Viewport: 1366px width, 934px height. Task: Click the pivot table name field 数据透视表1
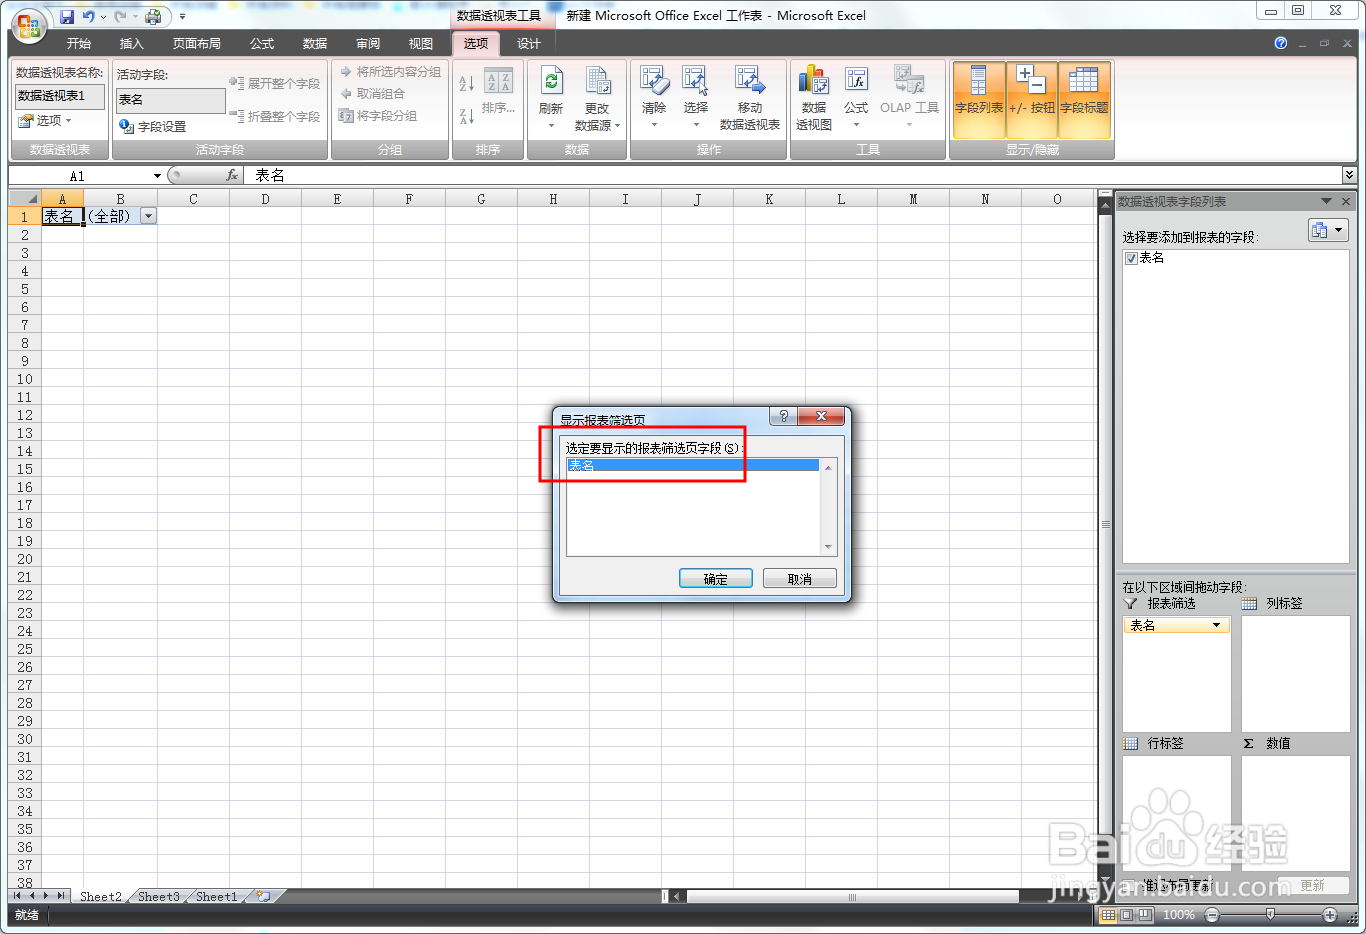pos(60,96)
